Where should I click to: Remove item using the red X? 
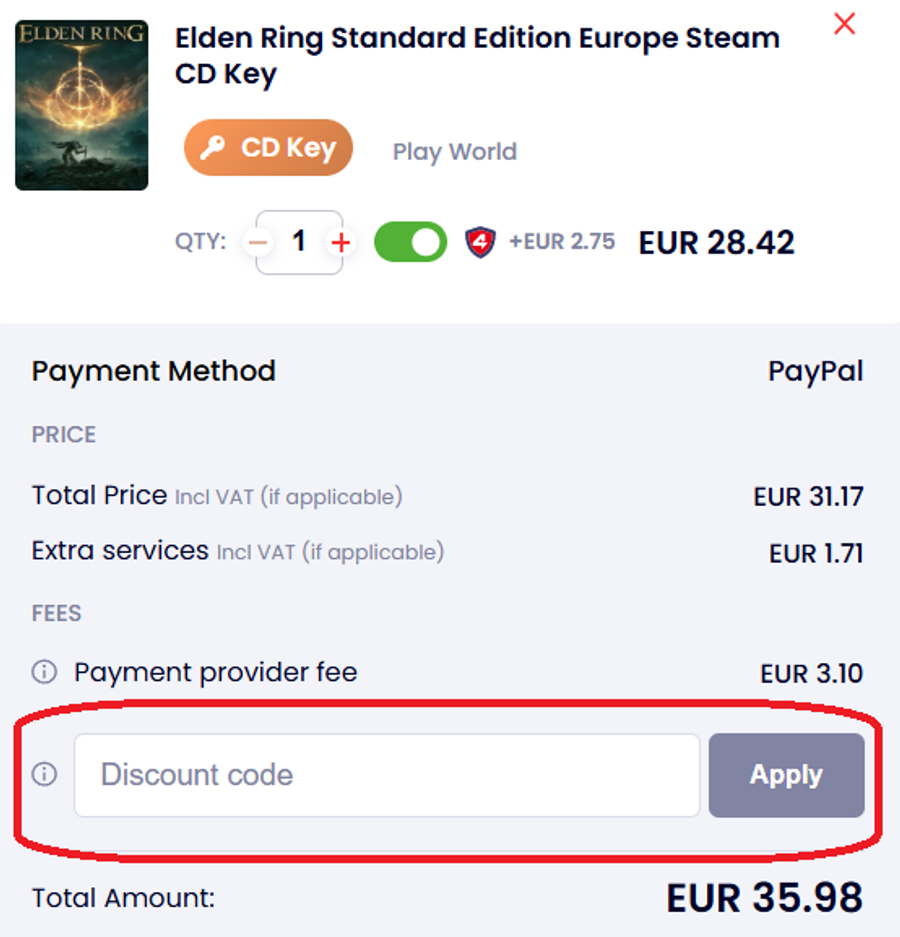(845, 24)
